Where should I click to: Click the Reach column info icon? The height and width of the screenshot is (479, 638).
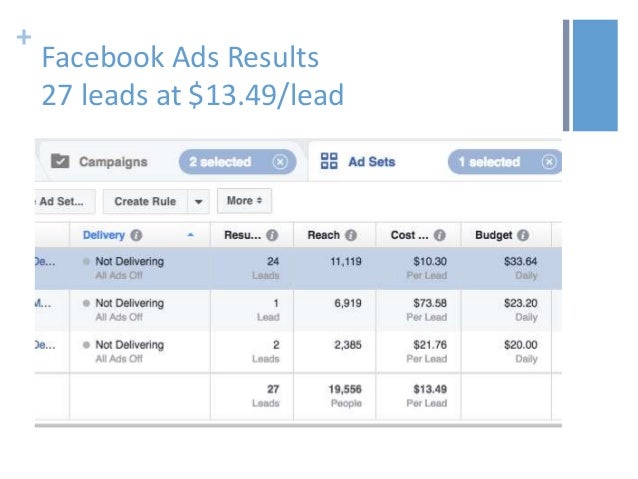[351, 235]
